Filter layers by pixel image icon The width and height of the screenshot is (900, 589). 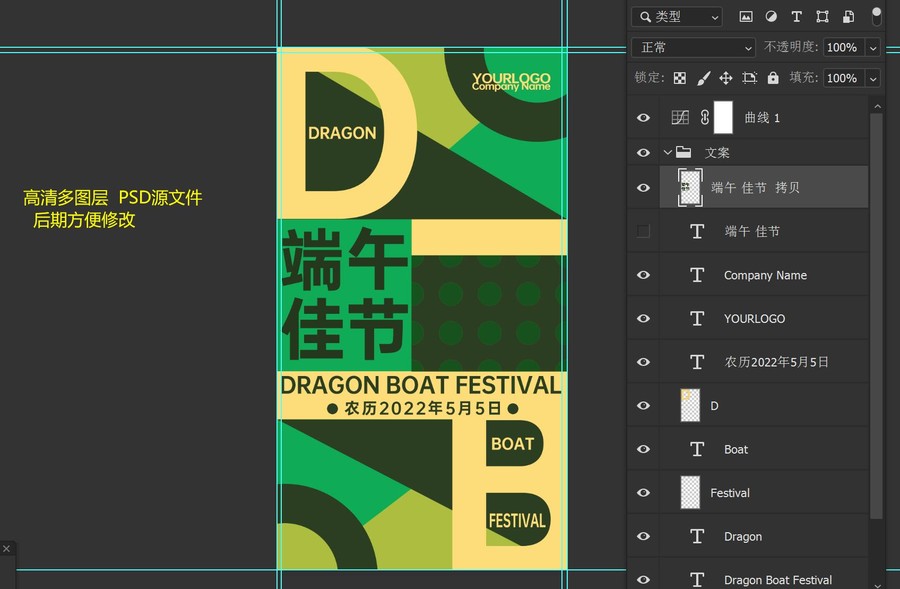(746, 17)
